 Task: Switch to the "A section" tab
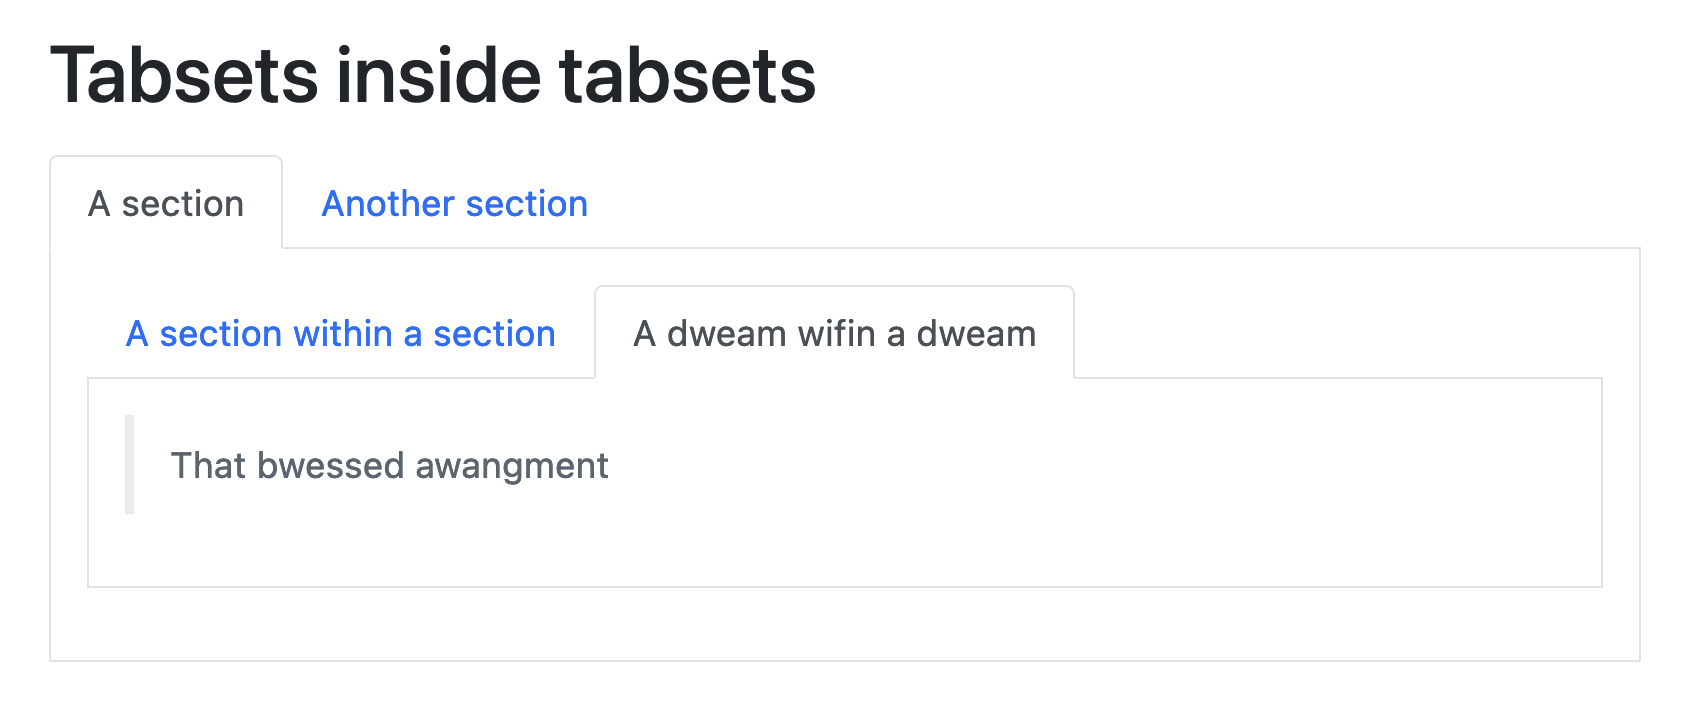point(166,204)
